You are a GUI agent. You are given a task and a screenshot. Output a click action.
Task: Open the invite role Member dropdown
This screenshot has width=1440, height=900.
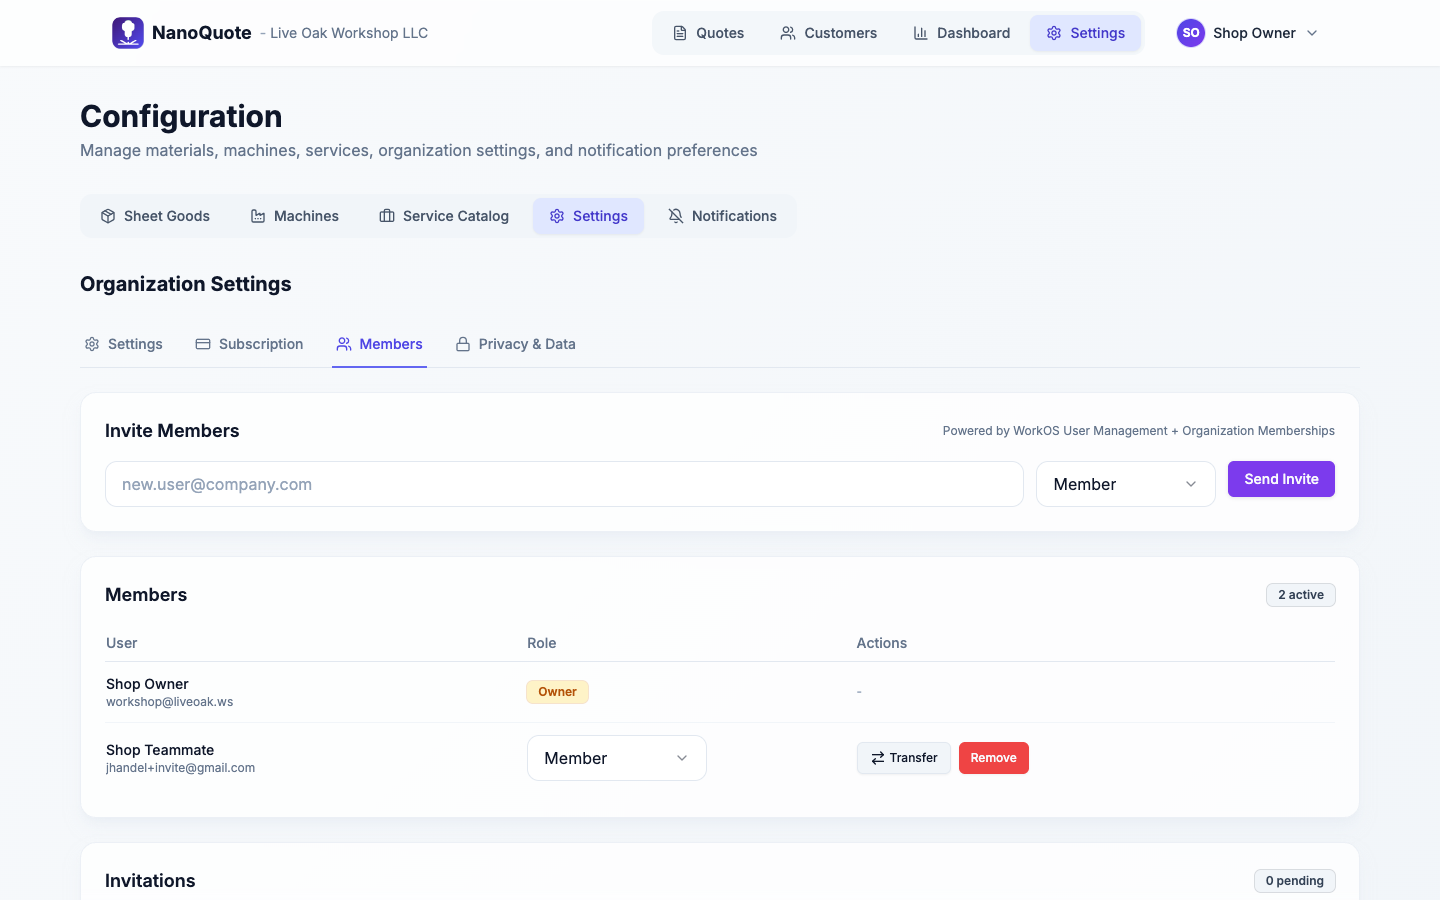[1125, 484]
